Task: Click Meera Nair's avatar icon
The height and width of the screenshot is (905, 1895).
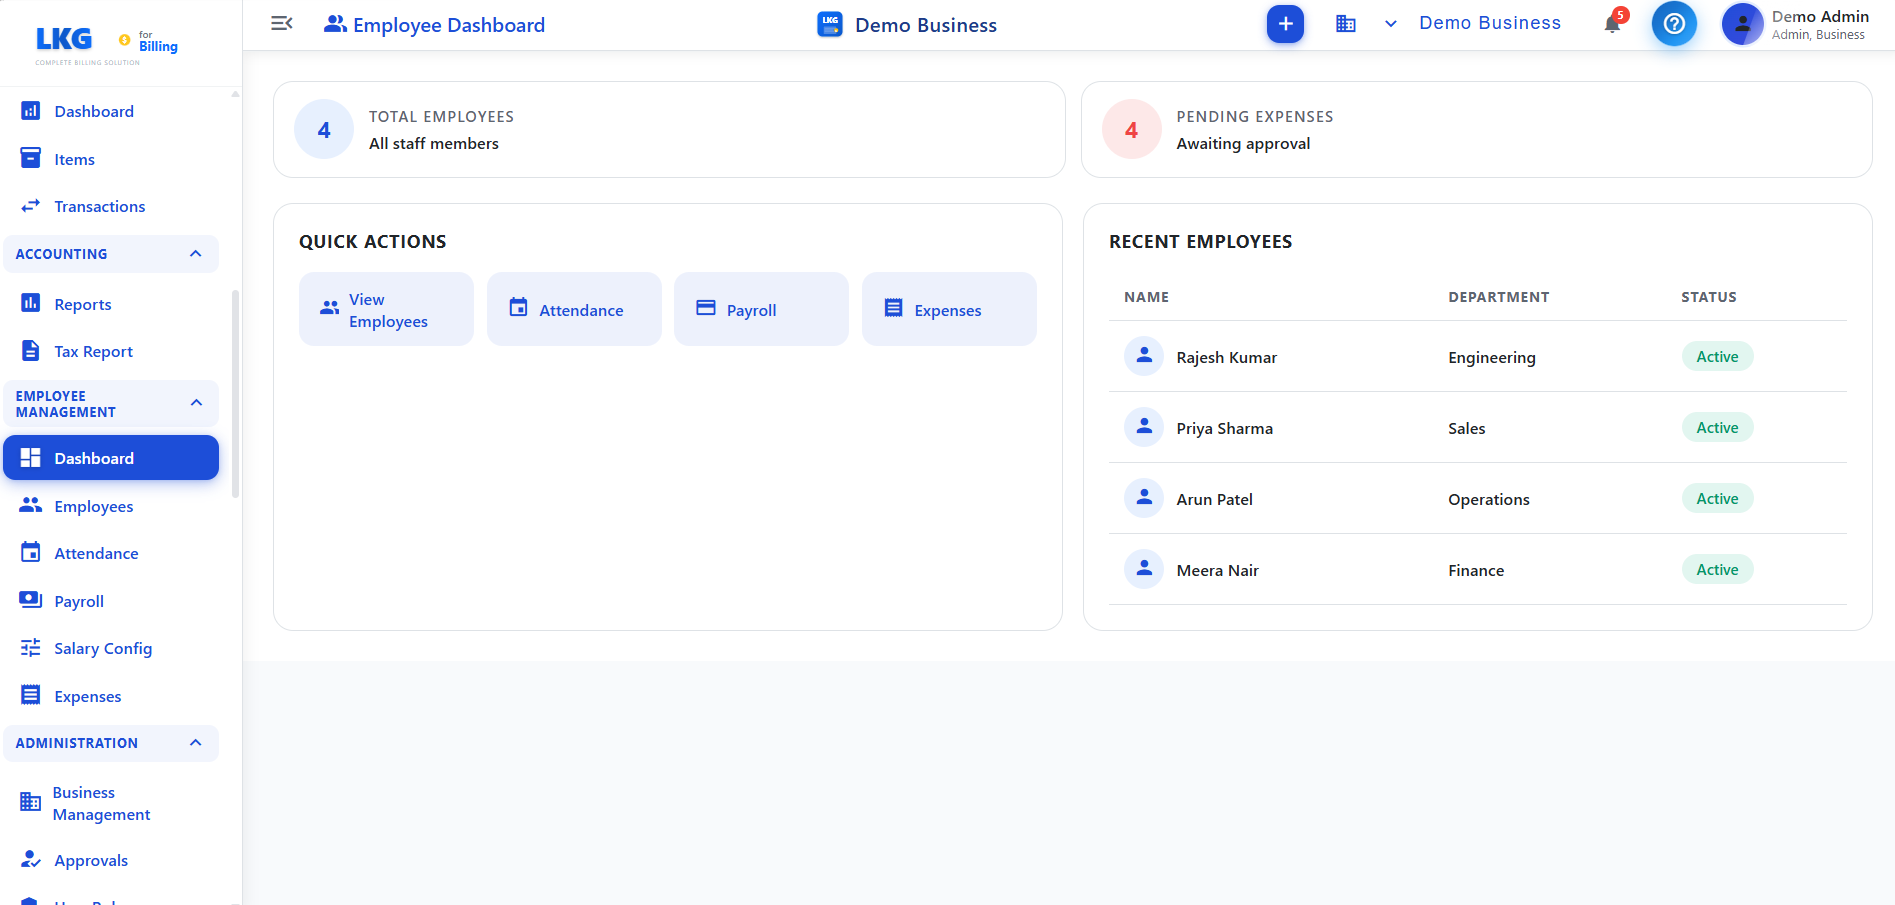Action: [x=1144, y=569]
